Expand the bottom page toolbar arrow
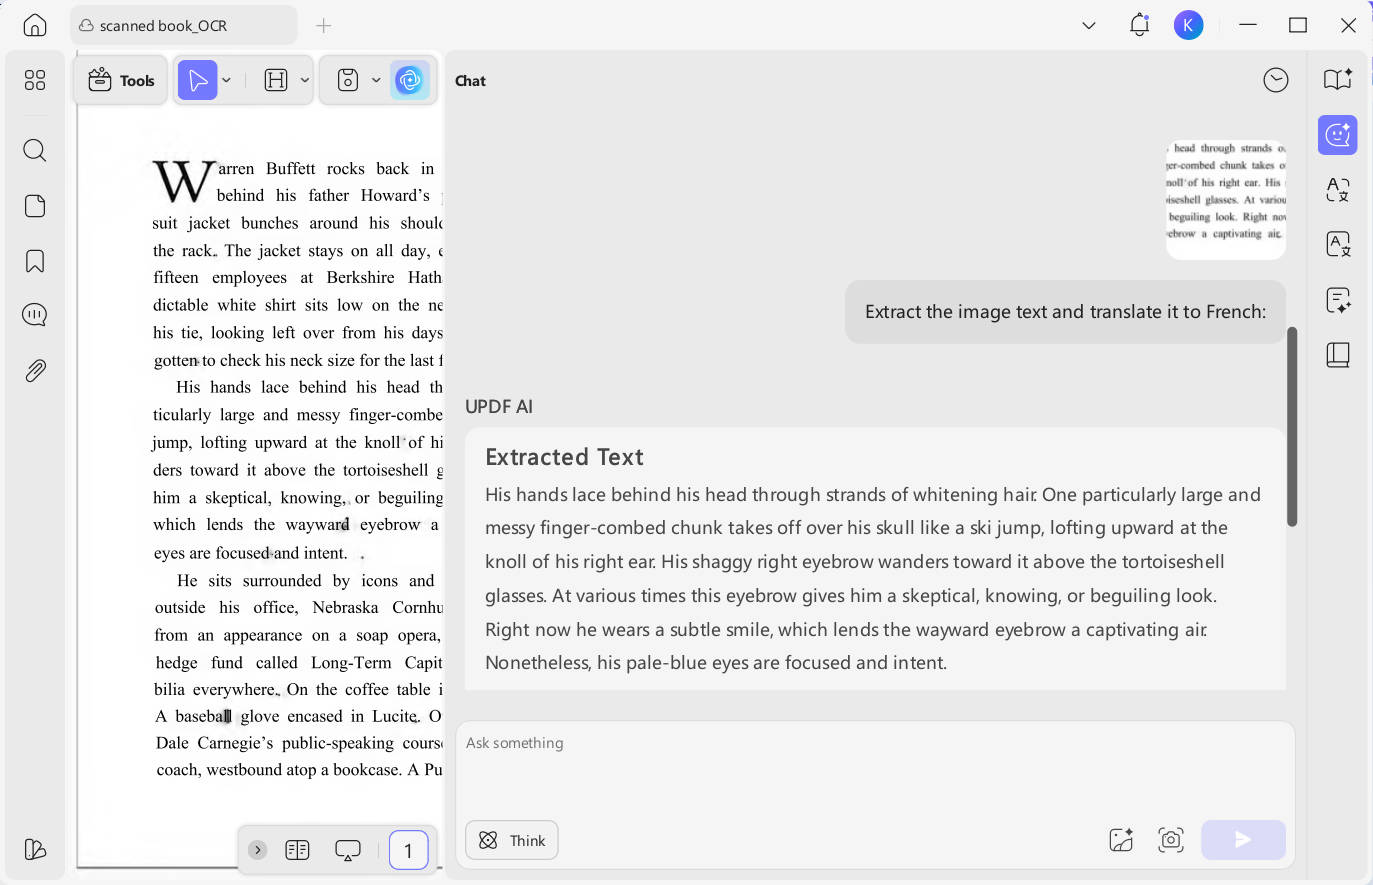Image resolution: width=1373 pixels, height=885 pixels. 258,850
